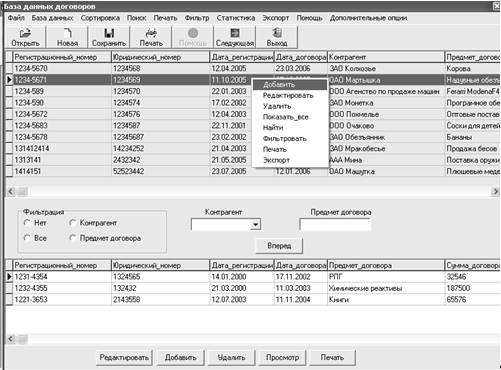The width and height of the screenshot is (501, 370).
Task: Click the Выход toolbar icon
Action: coord(277,33)
